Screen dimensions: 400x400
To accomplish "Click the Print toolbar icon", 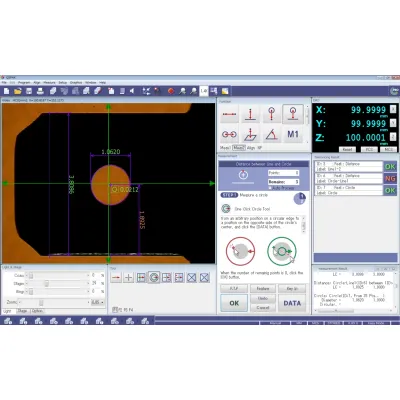I will click(40, 91).
